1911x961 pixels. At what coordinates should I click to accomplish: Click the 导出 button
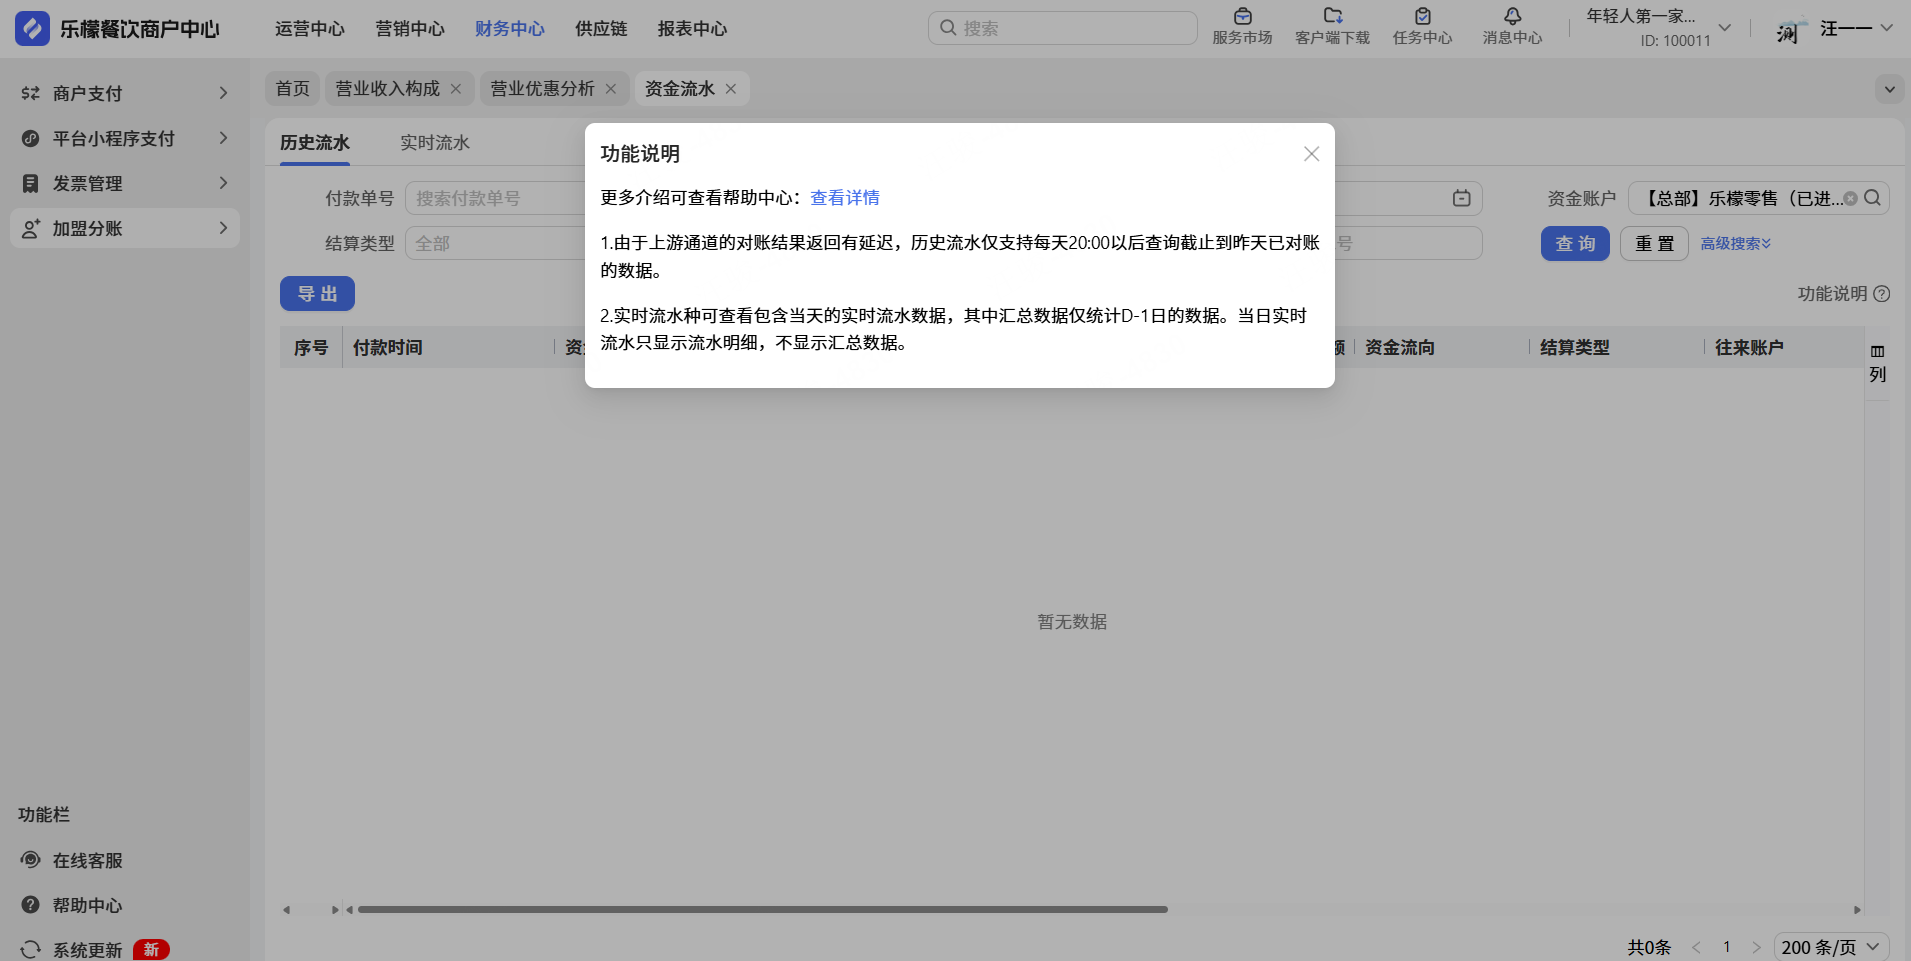(317, 294)
